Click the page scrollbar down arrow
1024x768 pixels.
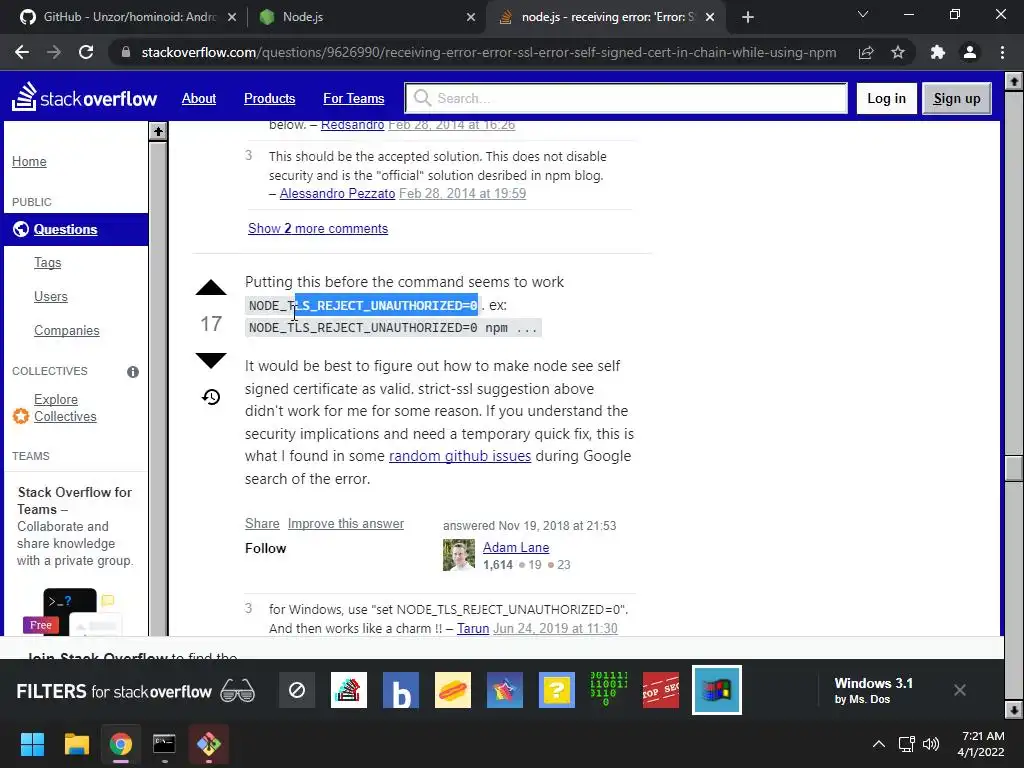coord(1014,709)
